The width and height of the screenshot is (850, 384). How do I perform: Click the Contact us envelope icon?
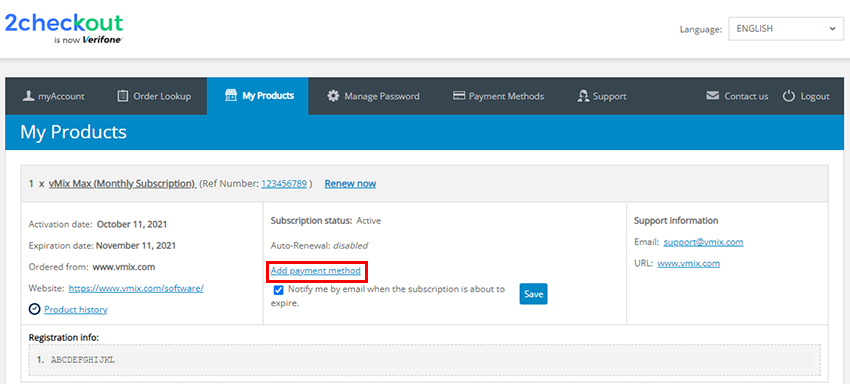[x=712, y=96]
